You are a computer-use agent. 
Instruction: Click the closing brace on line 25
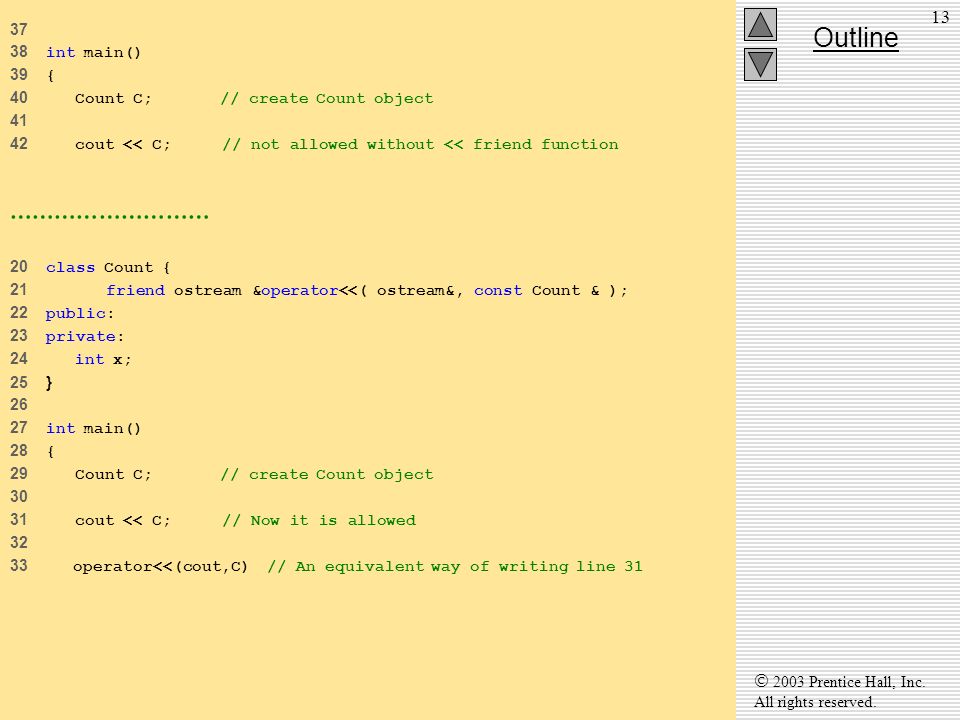click(49, 383)
